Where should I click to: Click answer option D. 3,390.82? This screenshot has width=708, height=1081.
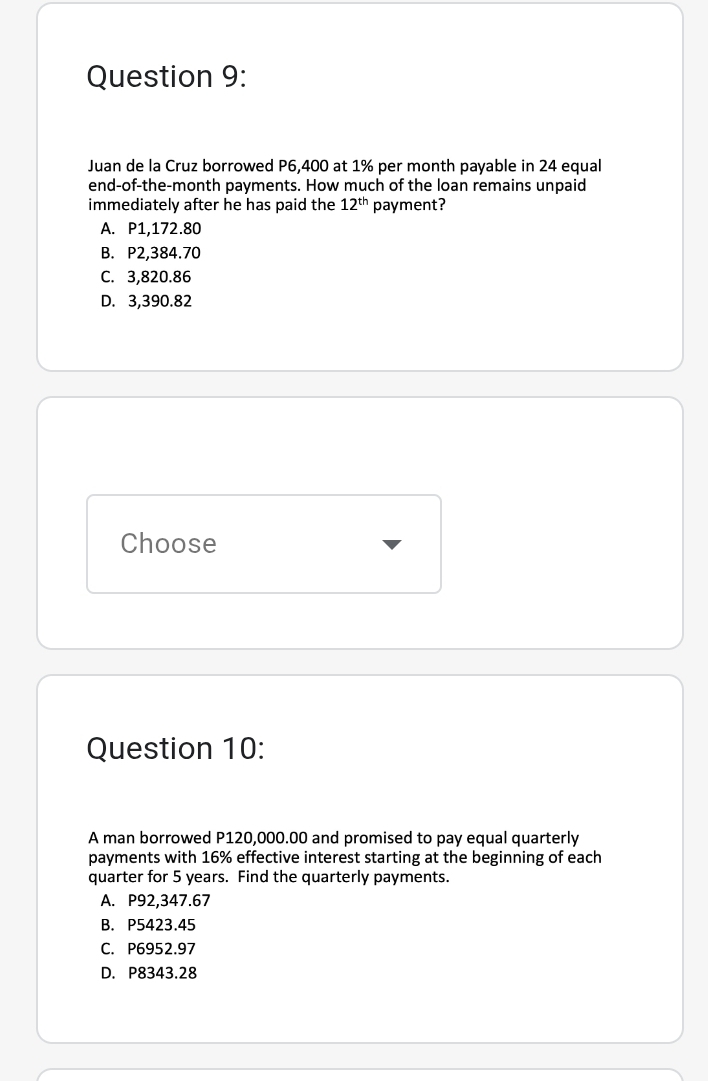[147, 300]
